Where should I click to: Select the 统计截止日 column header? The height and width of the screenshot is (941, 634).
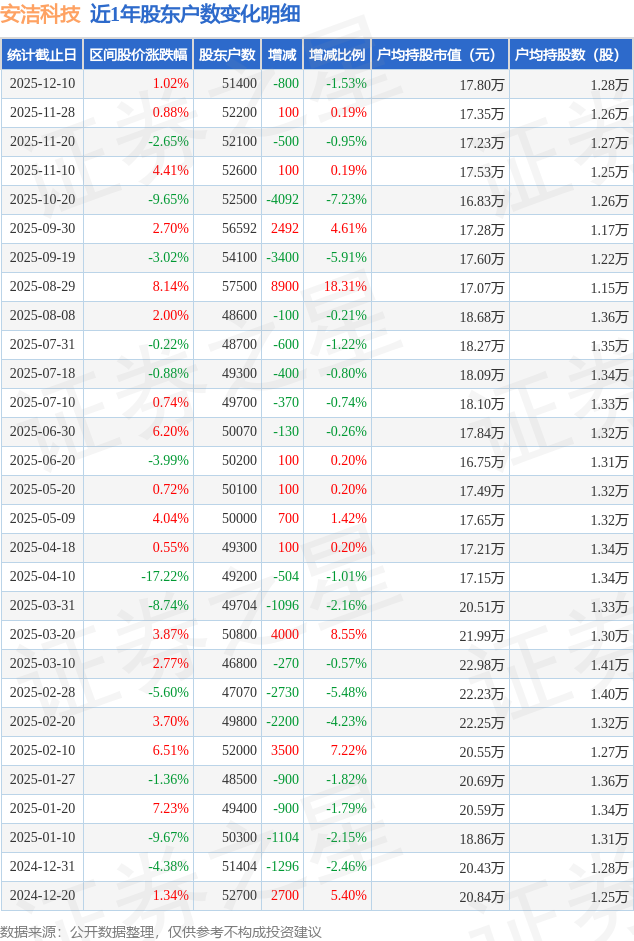point(42,55)
